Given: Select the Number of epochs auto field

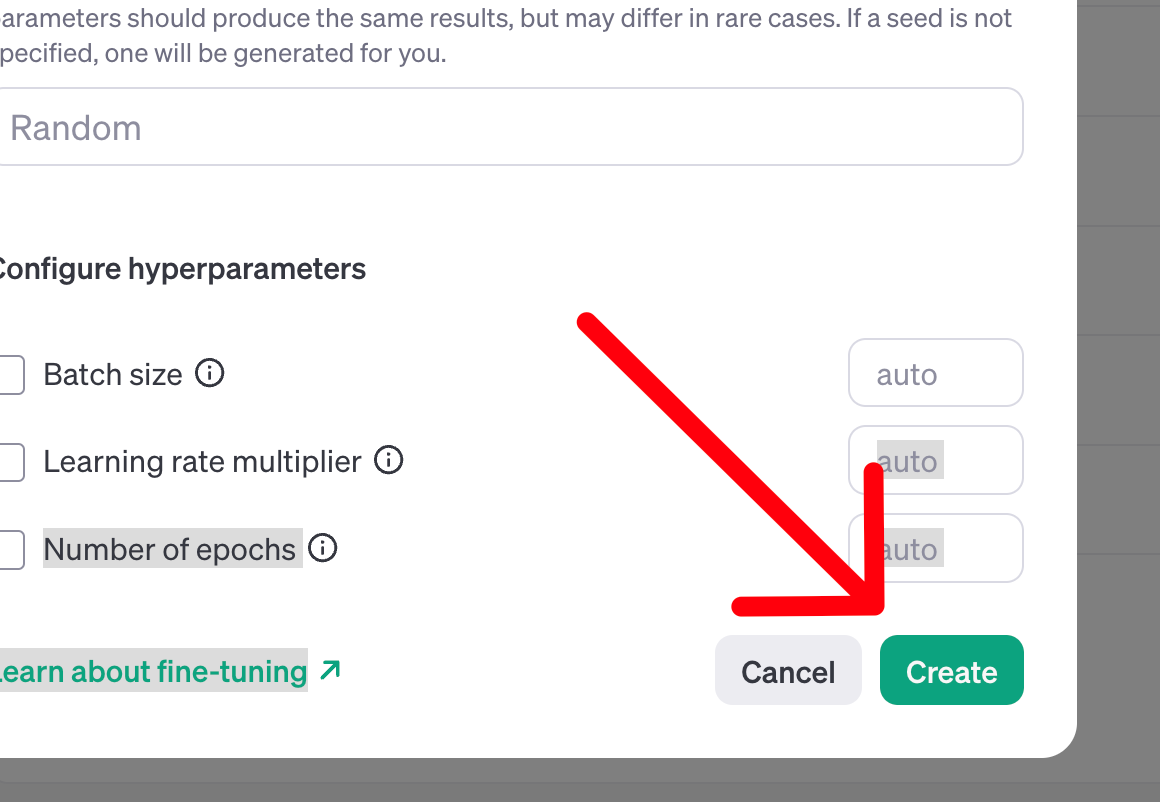Looking at the screenshot, I should click(x=935, y=548).
